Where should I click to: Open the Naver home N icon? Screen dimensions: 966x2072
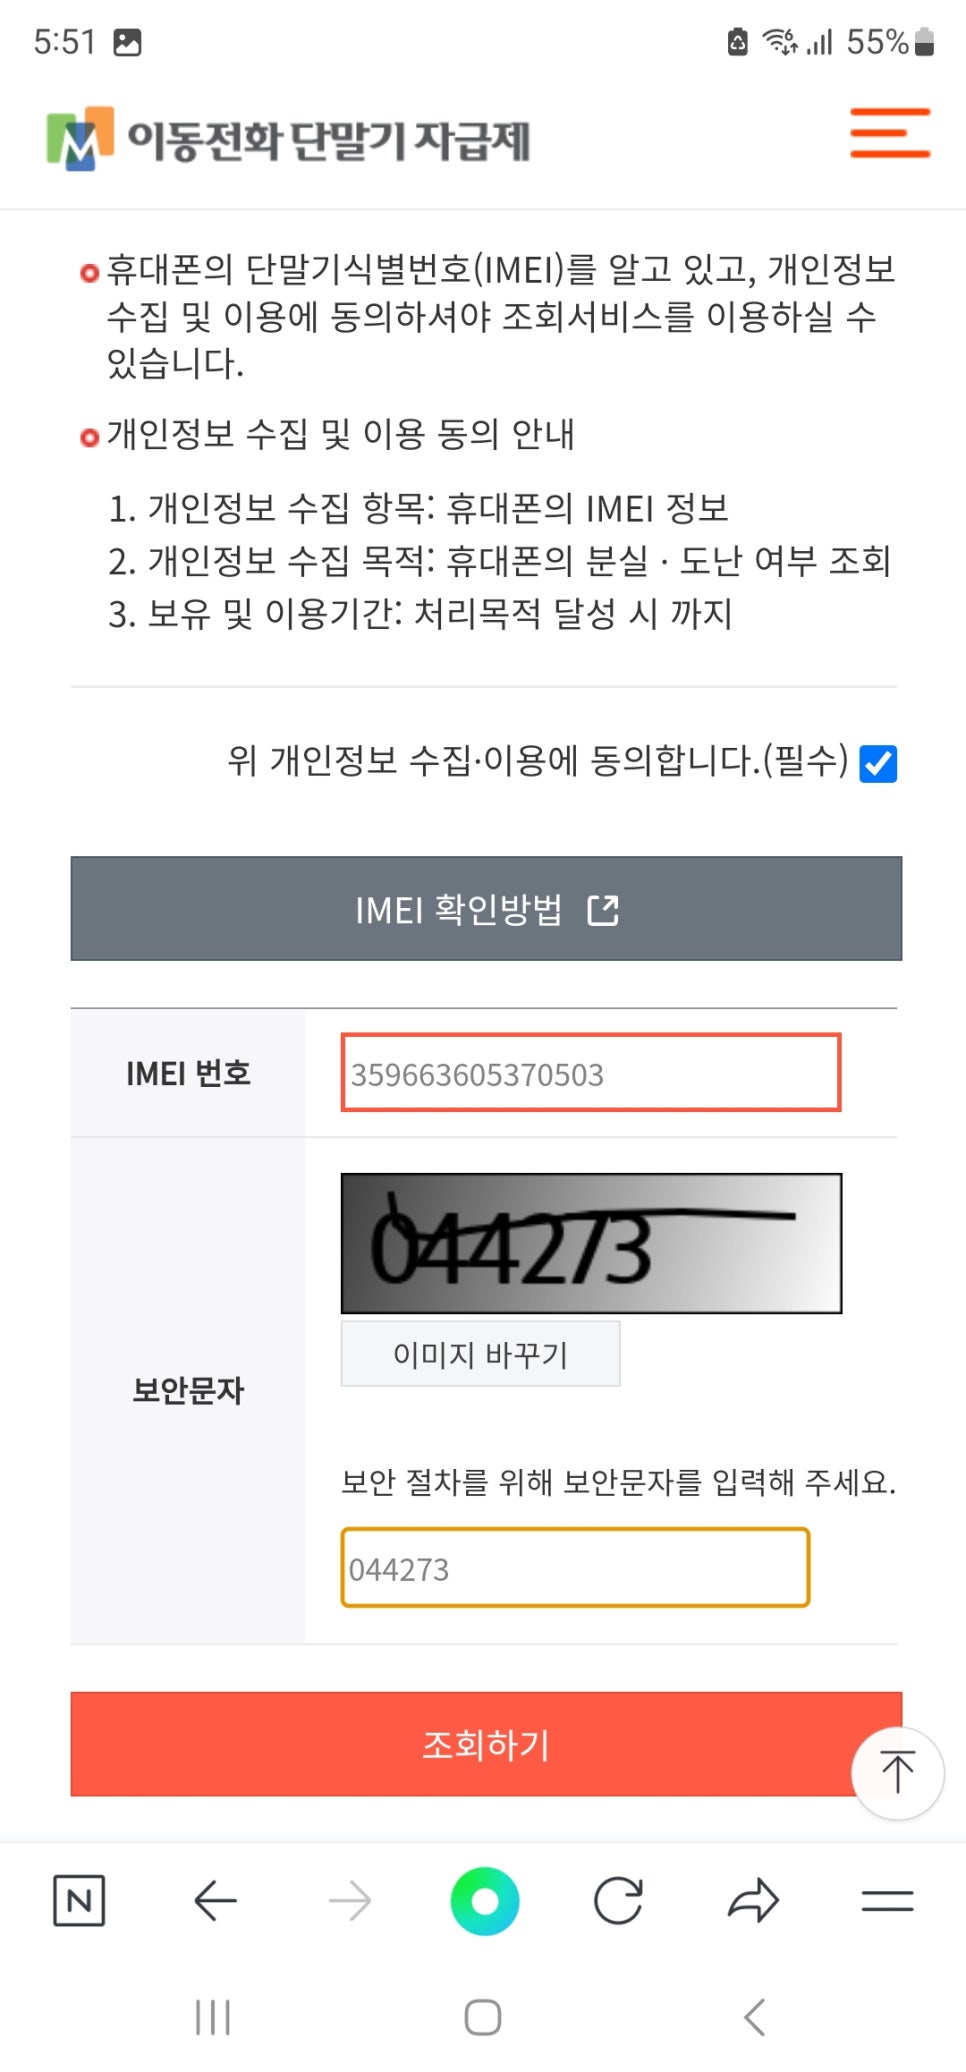[x=79, y=1900]
